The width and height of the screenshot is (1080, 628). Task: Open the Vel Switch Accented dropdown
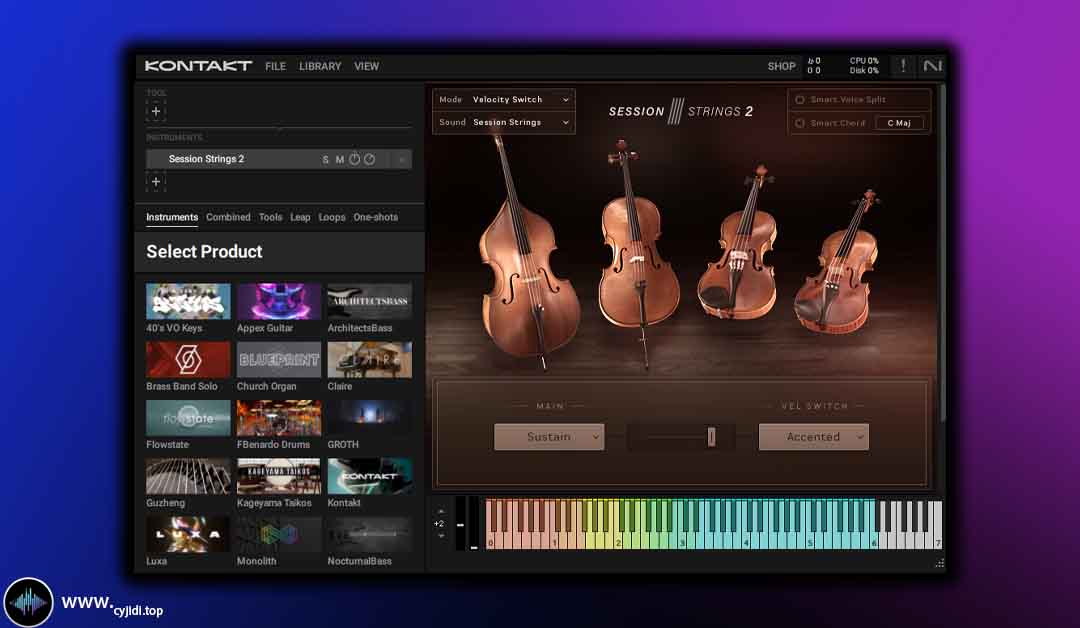(x=813, y=437)
